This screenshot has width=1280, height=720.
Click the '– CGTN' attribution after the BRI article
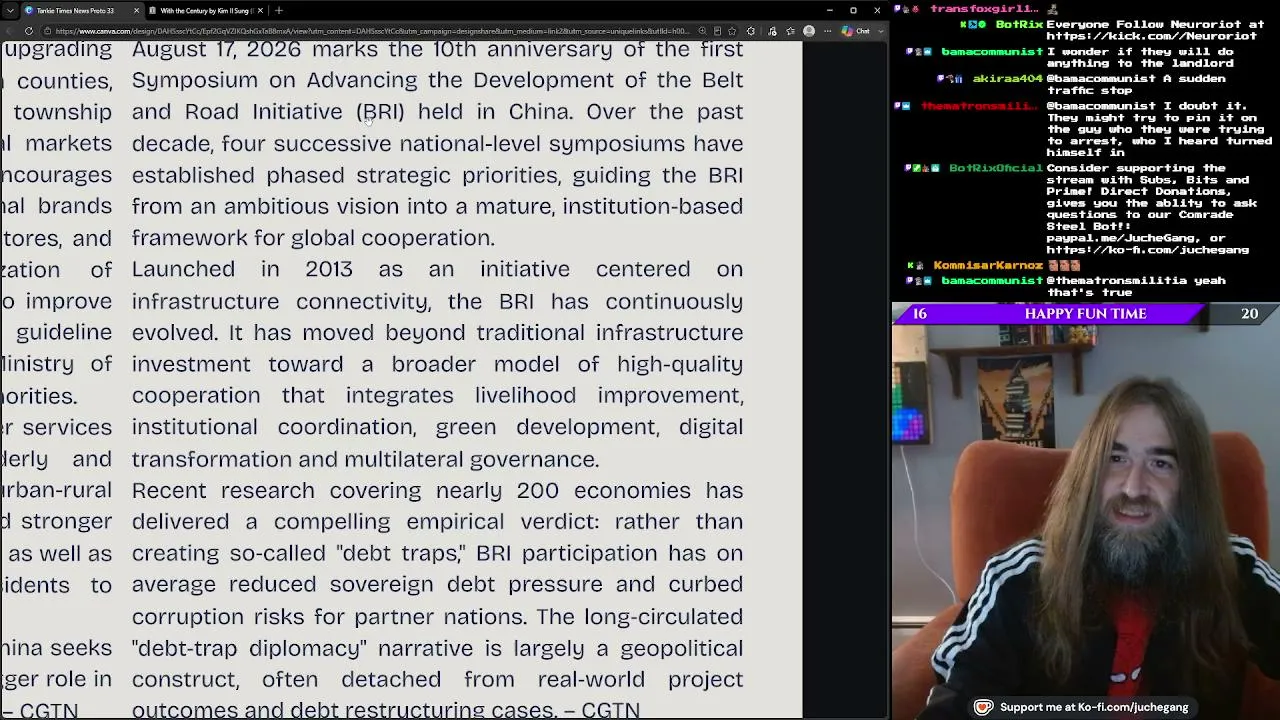[601, 710]
